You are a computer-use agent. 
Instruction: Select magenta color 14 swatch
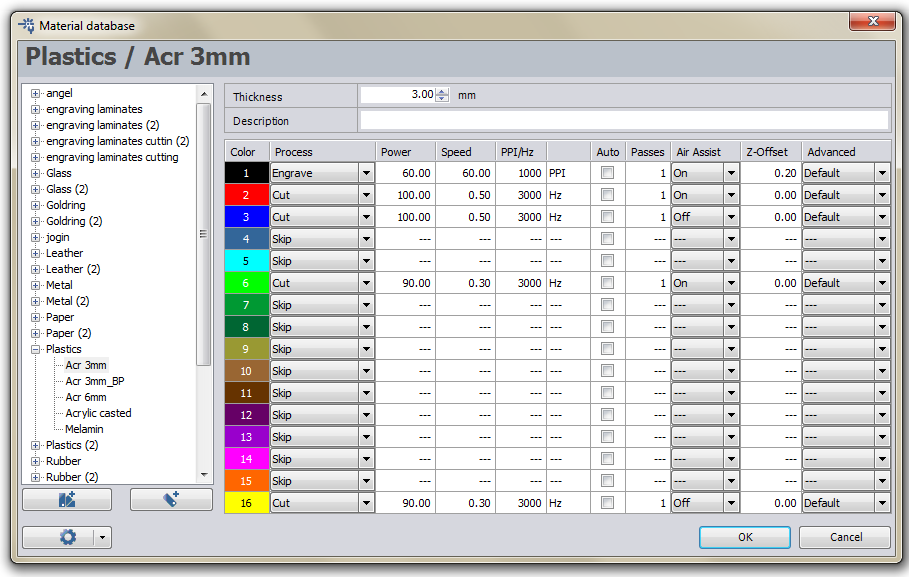point(246,459)
